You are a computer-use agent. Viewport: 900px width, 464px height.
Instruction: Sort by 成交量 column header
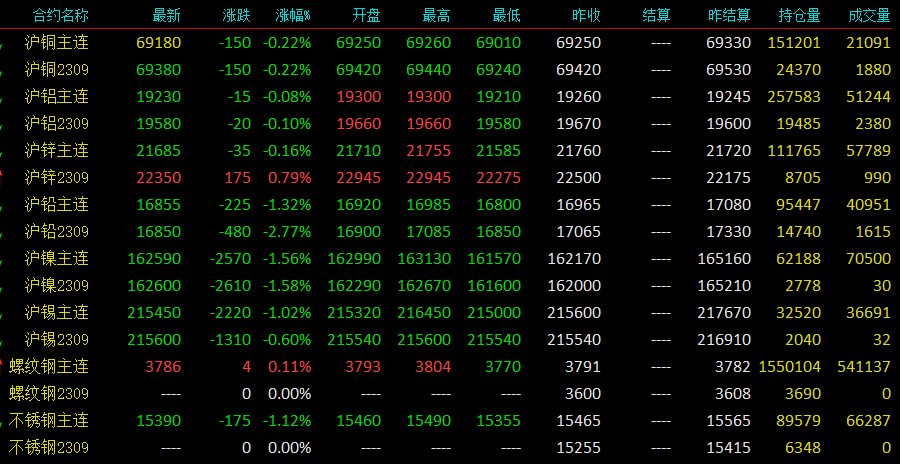click(x=870, y=16)
